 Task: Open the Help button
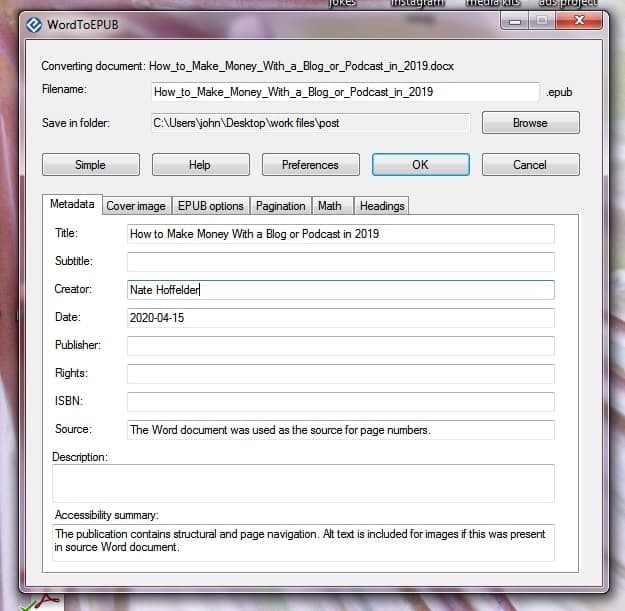tap(200, 165)
